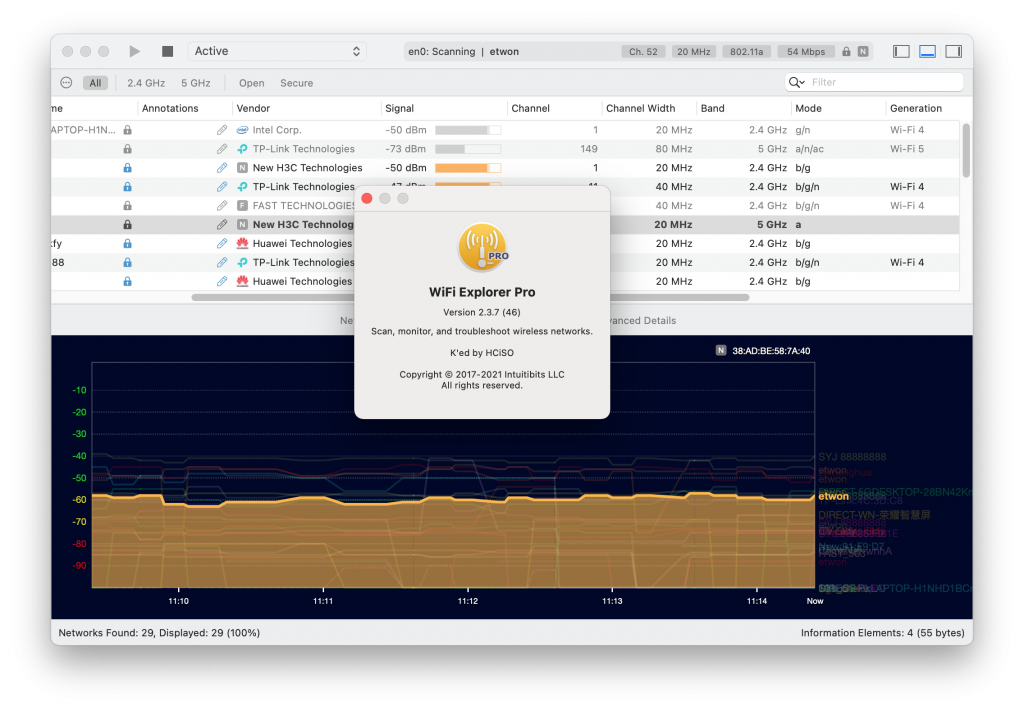Screen dimensions: 1024x712
Task: Select the 149 channel cell
Action: 588,149
